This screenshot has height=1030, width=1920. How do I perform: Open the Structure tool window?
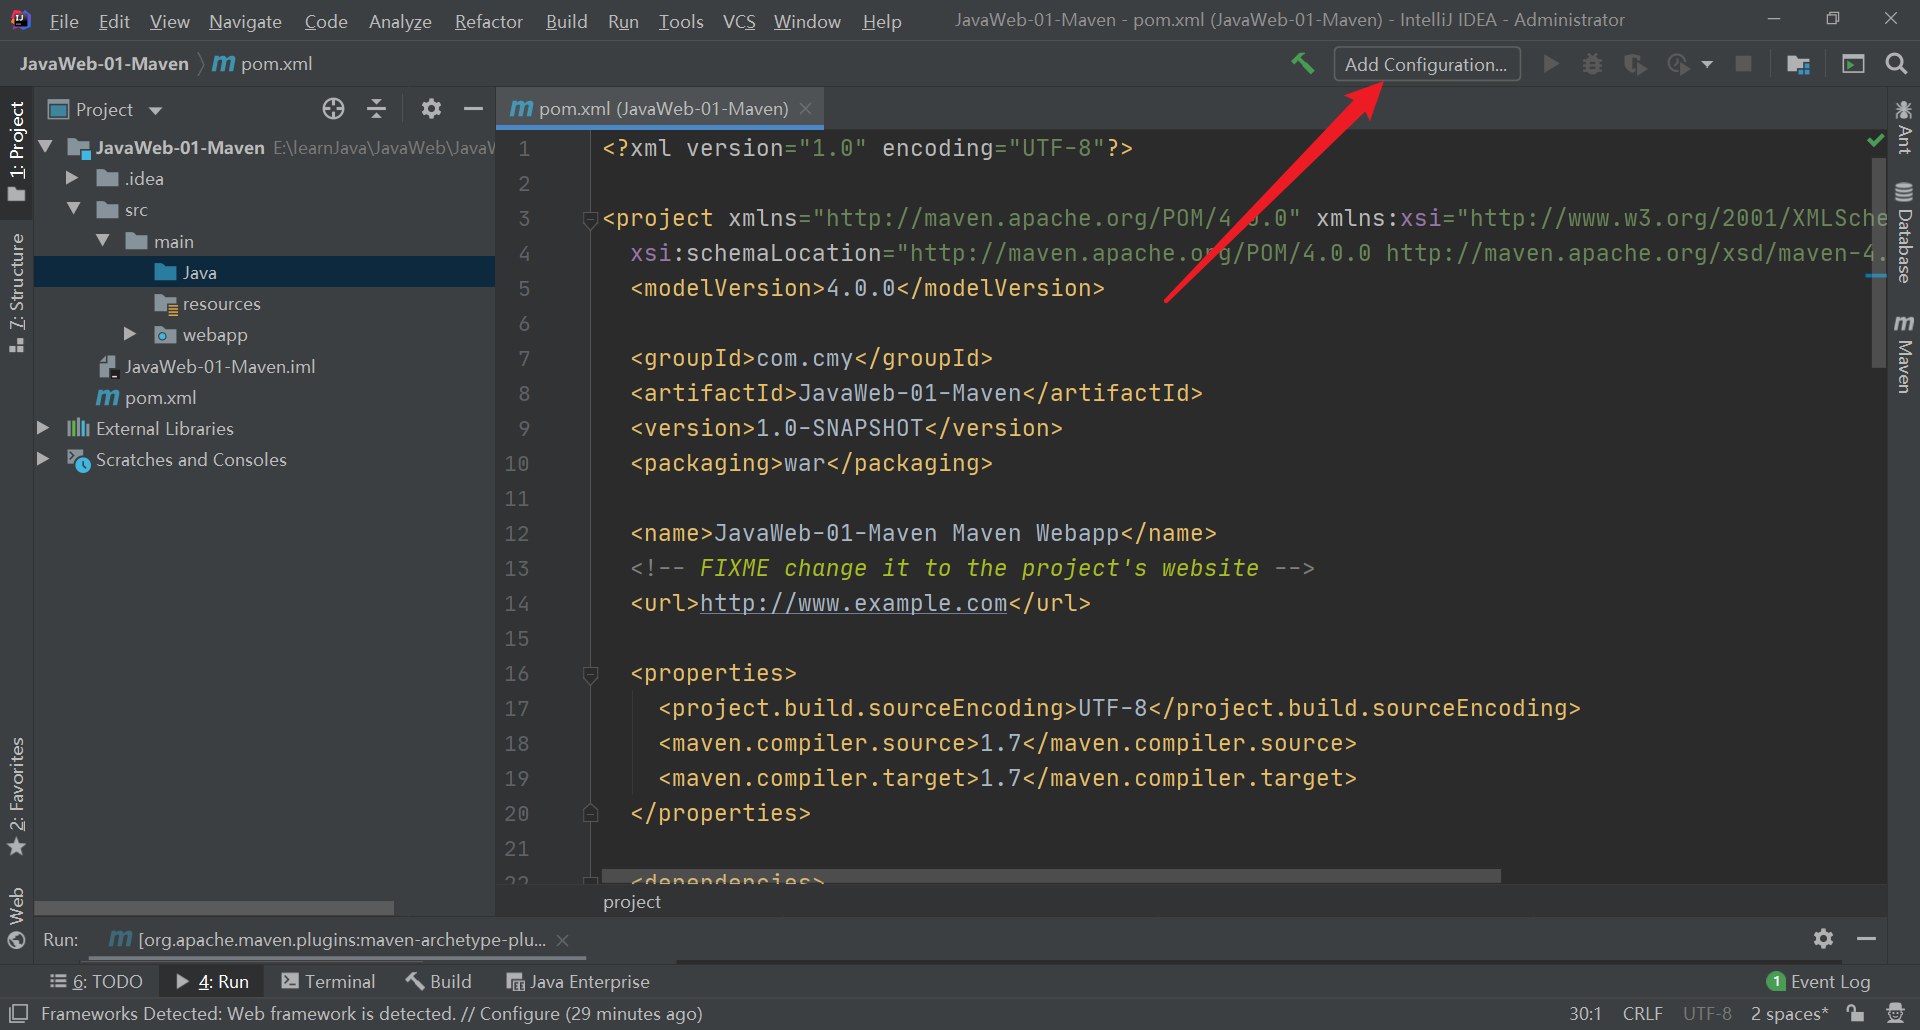click(17, 292)
